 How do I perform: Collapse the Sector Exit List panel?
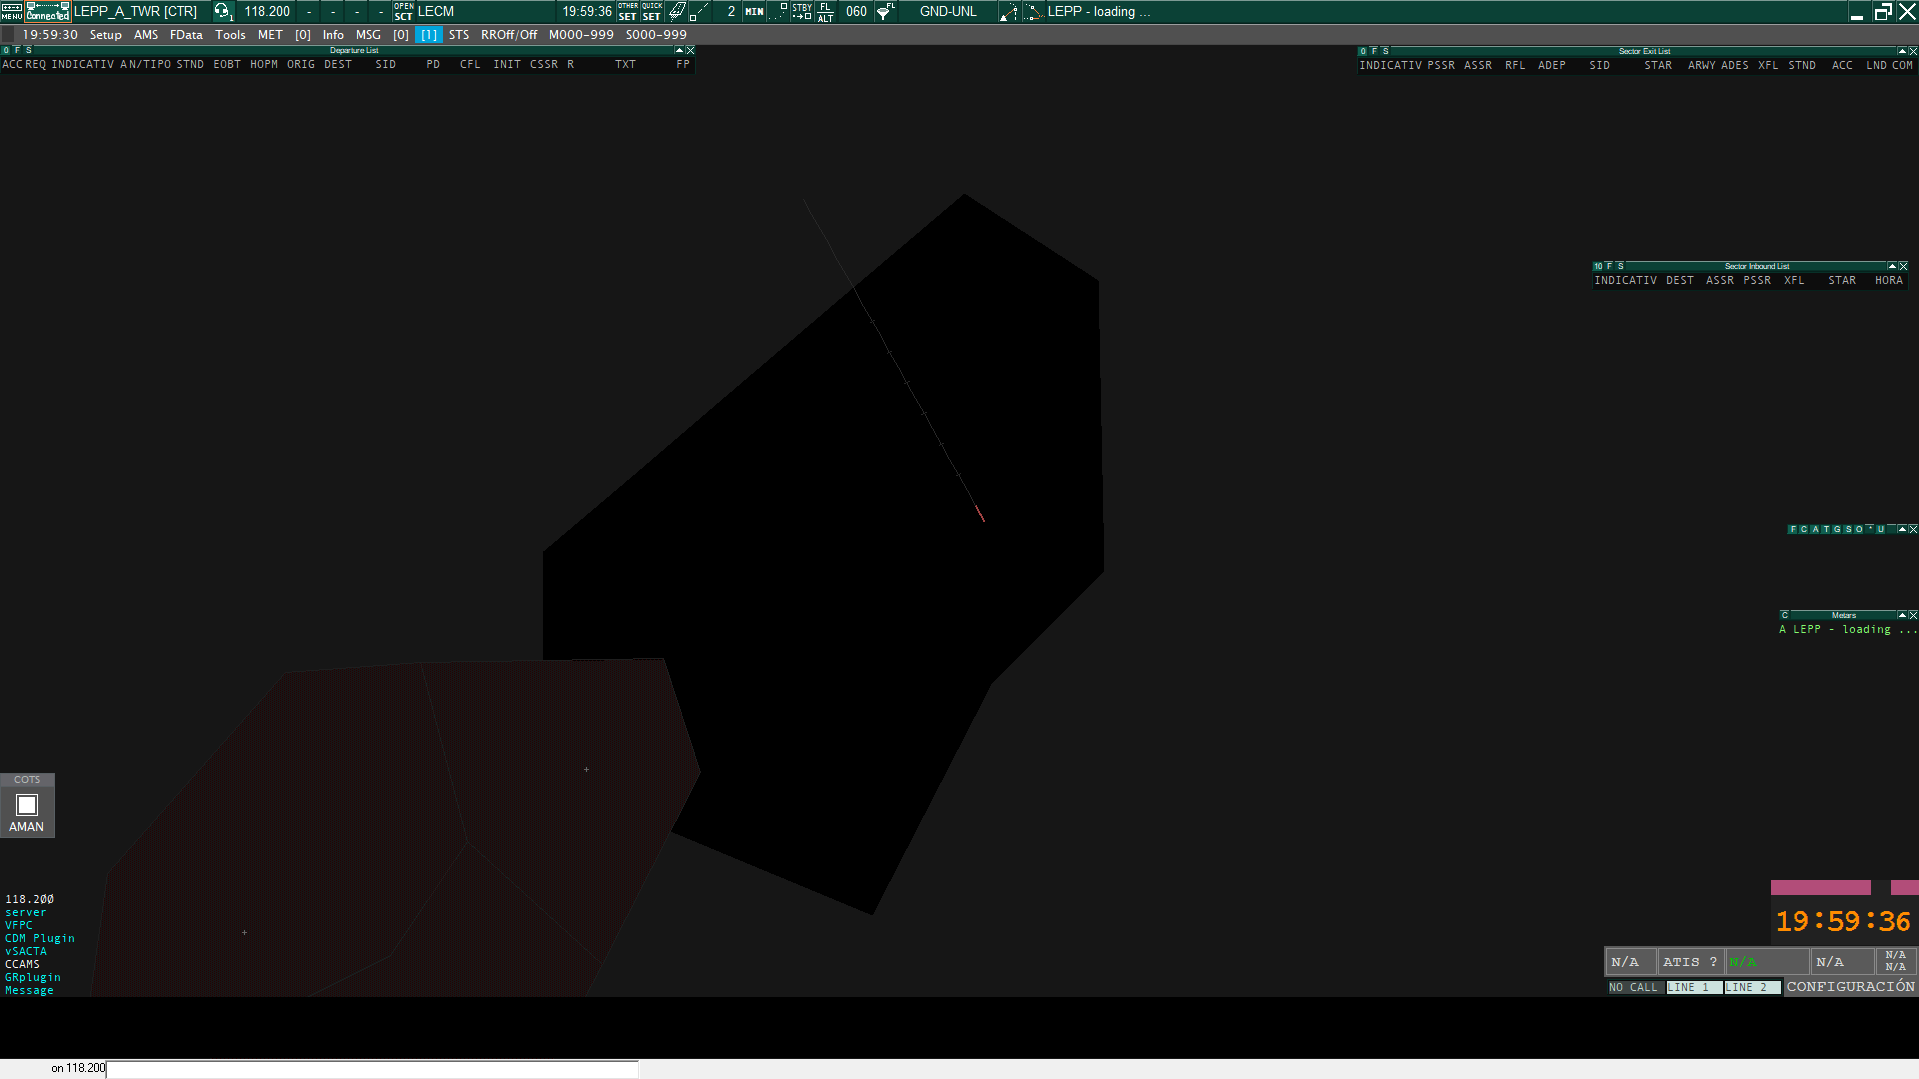point(1901,51)
